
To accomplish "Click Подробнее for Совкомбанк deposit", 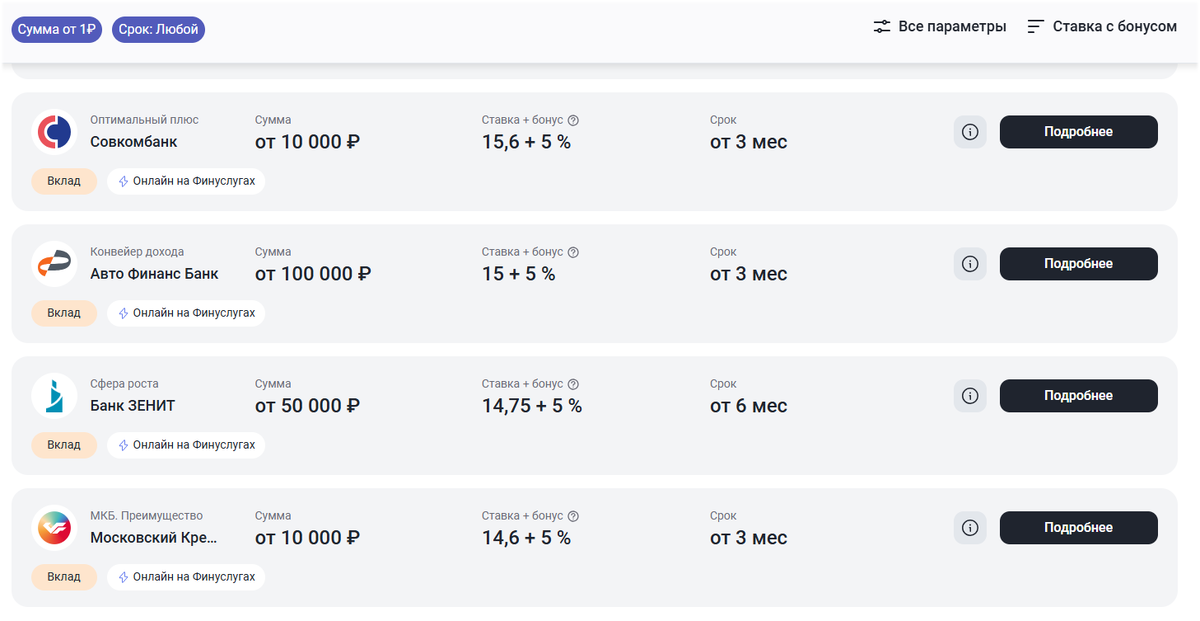I will tap(1079, 132).
